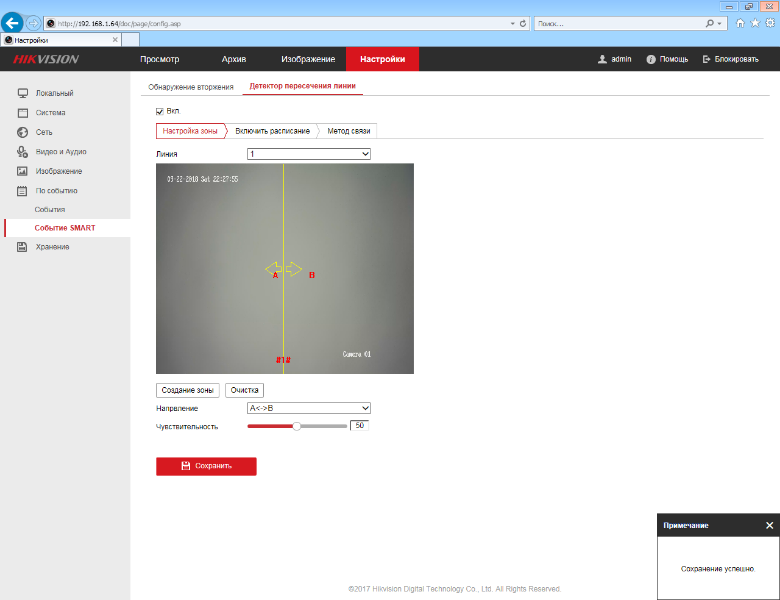This screenshot has height=600, width=780.
Task: Click the По событию calendar icon
Action: pyautogui.click(x=22, y=191)
